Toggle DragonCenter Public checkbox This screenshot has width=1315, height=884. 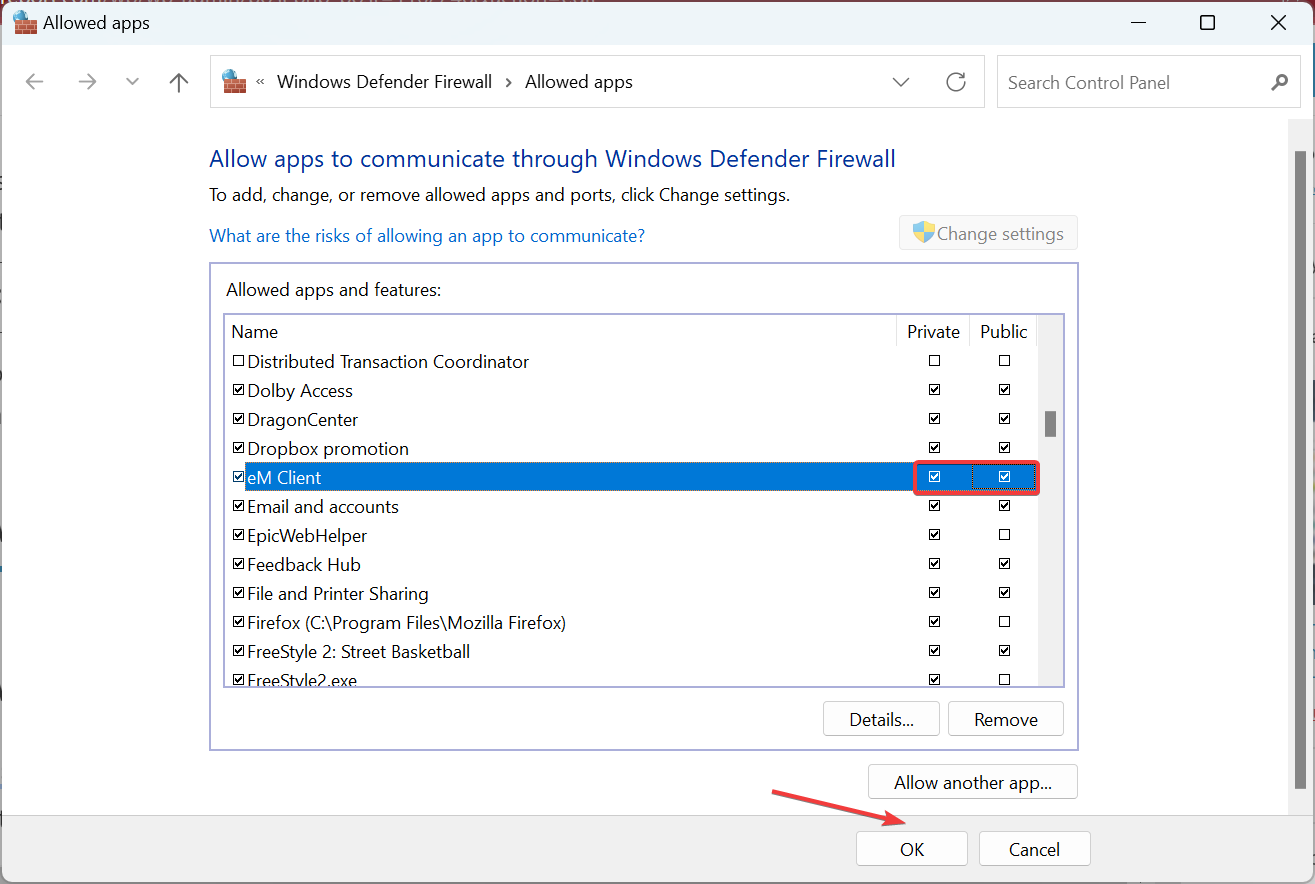pos(1004,419)
